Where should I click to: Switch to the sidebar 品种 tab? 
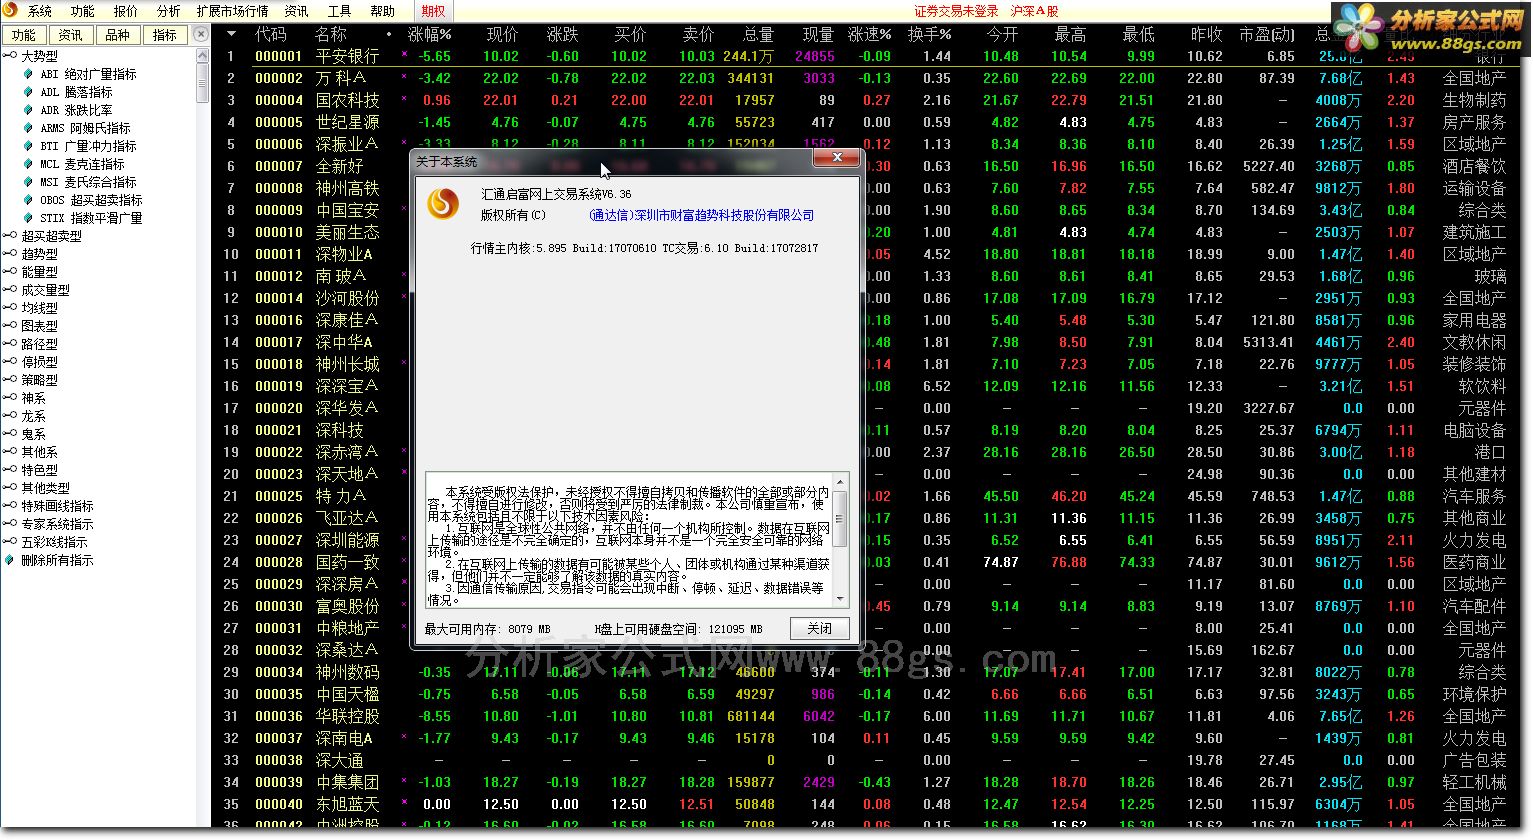pyautogui.click(x=118, y=35)
